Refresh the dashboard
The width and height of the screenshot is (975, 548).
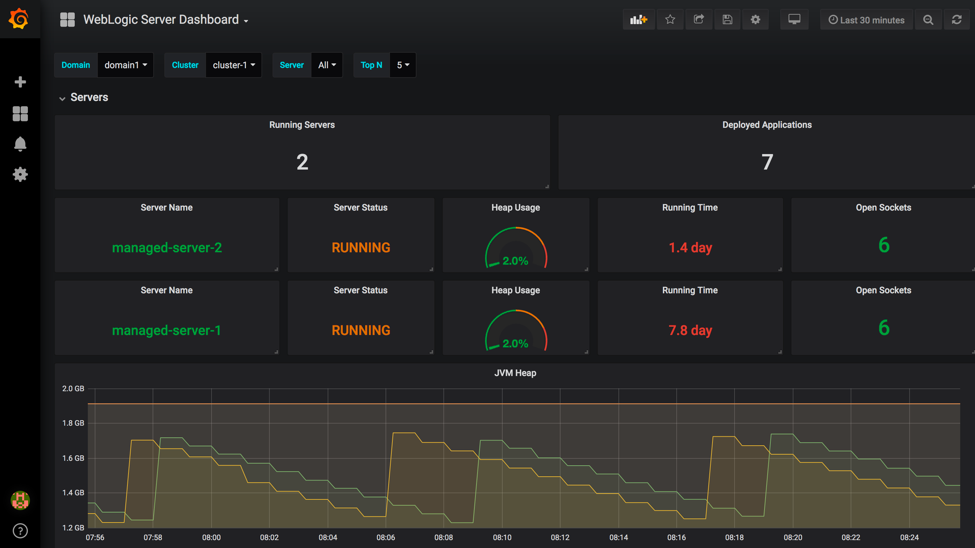coord(957,20)
